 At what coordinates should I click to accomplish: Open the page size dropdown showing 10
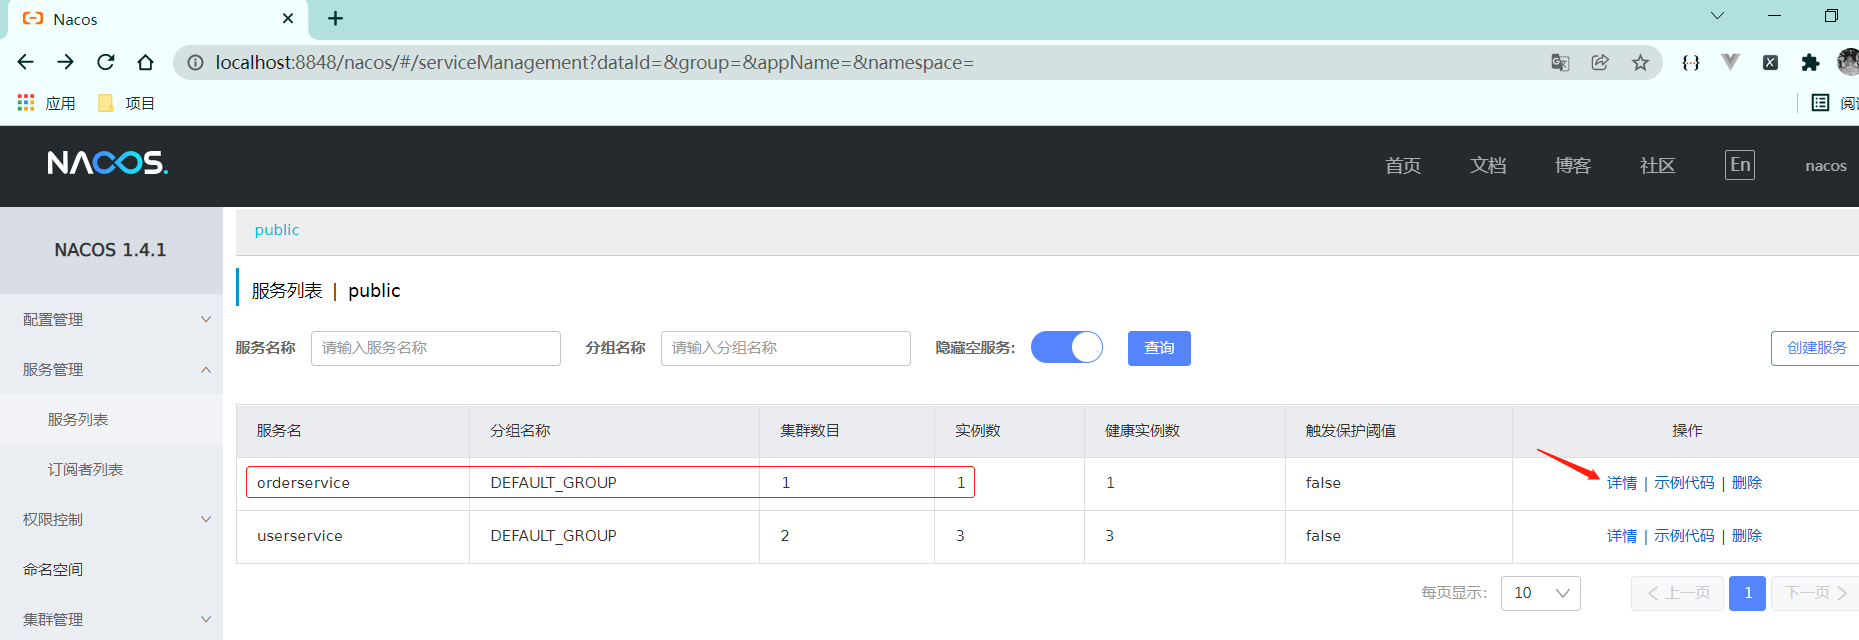click(1541, 593)
